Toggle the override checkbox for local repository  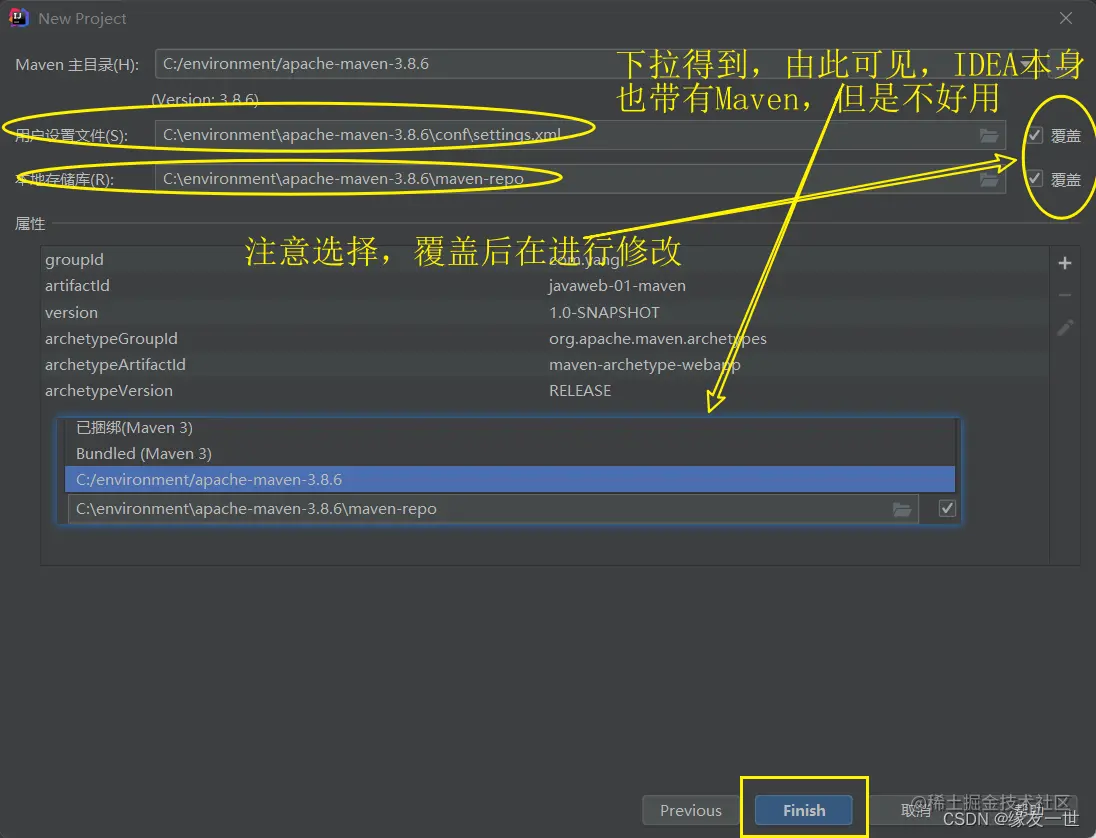[x=1033, y=178]
